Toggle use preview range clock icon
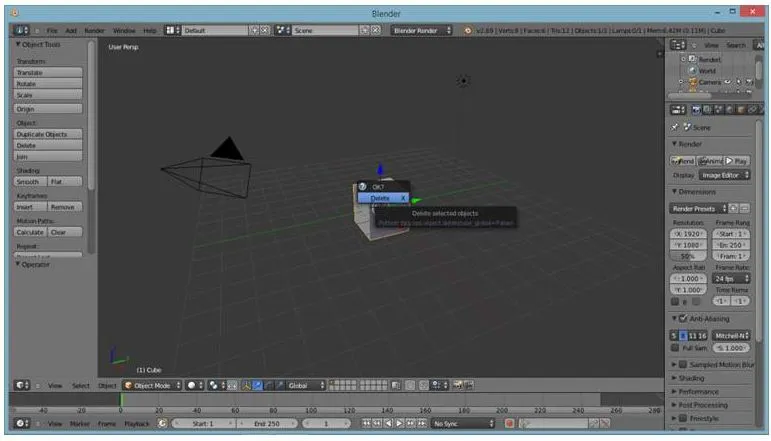 click(162, 423)
